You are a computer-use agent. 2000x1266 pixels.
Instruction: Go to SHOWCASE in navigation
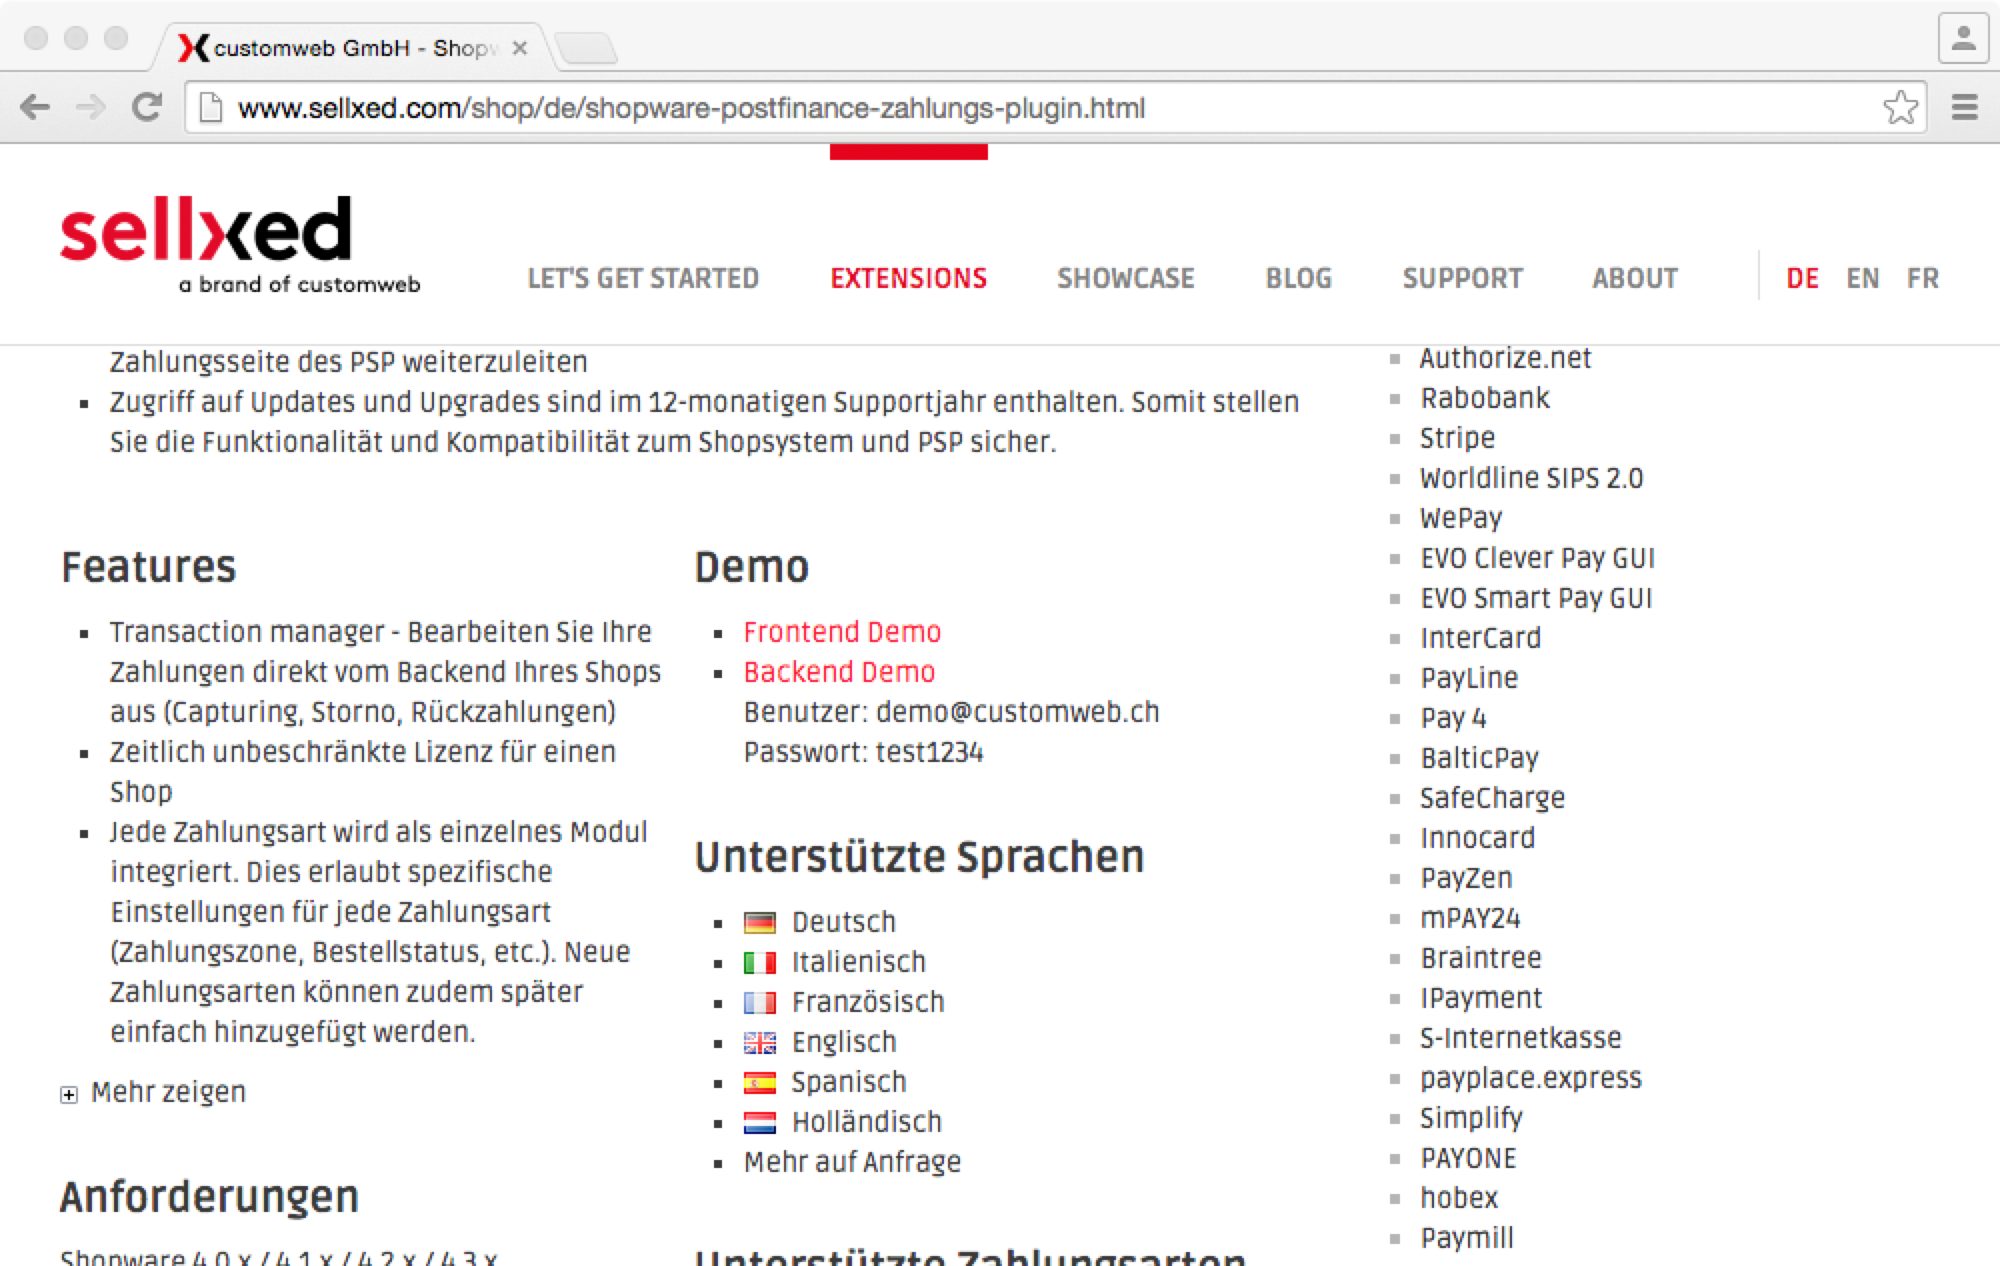pos(1126,278)
